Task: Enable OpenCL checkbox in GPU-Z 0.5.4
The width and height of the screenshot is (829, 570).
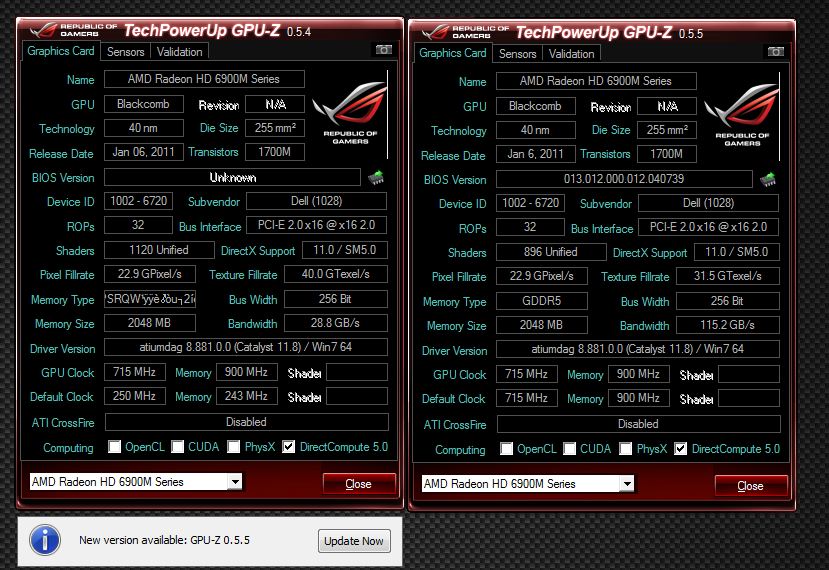Action: pyautogui.click(x=114, y=447)
